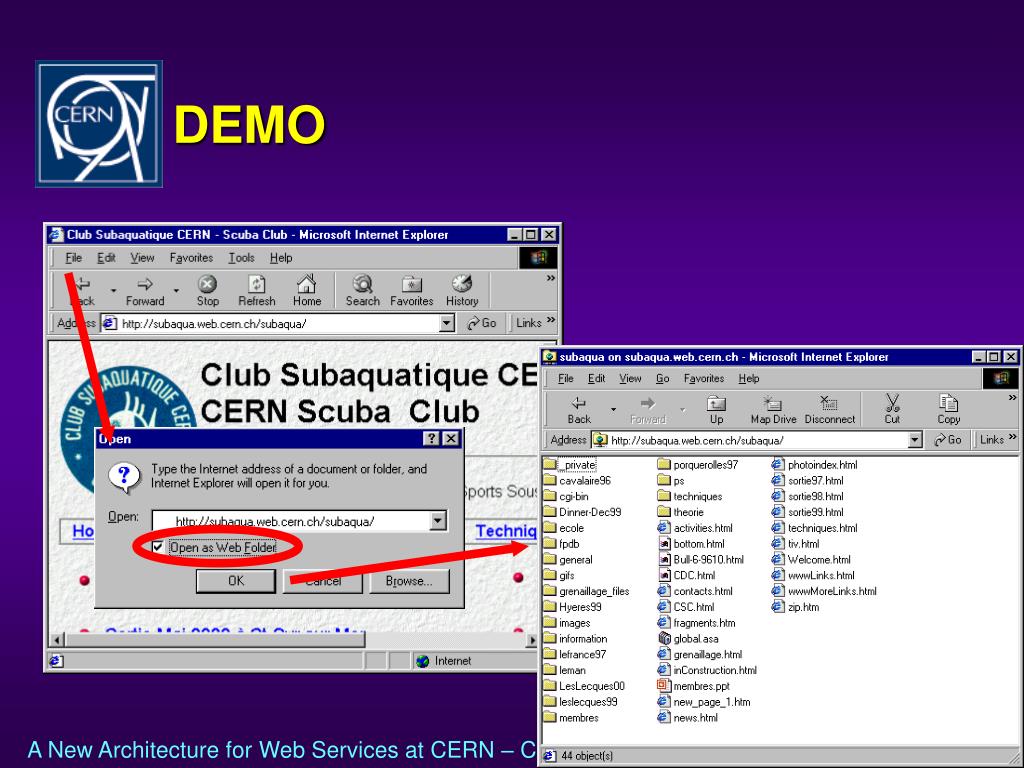The image size is (1024, 768).
Task: Select the sortie98.html file
Action: 808,496
